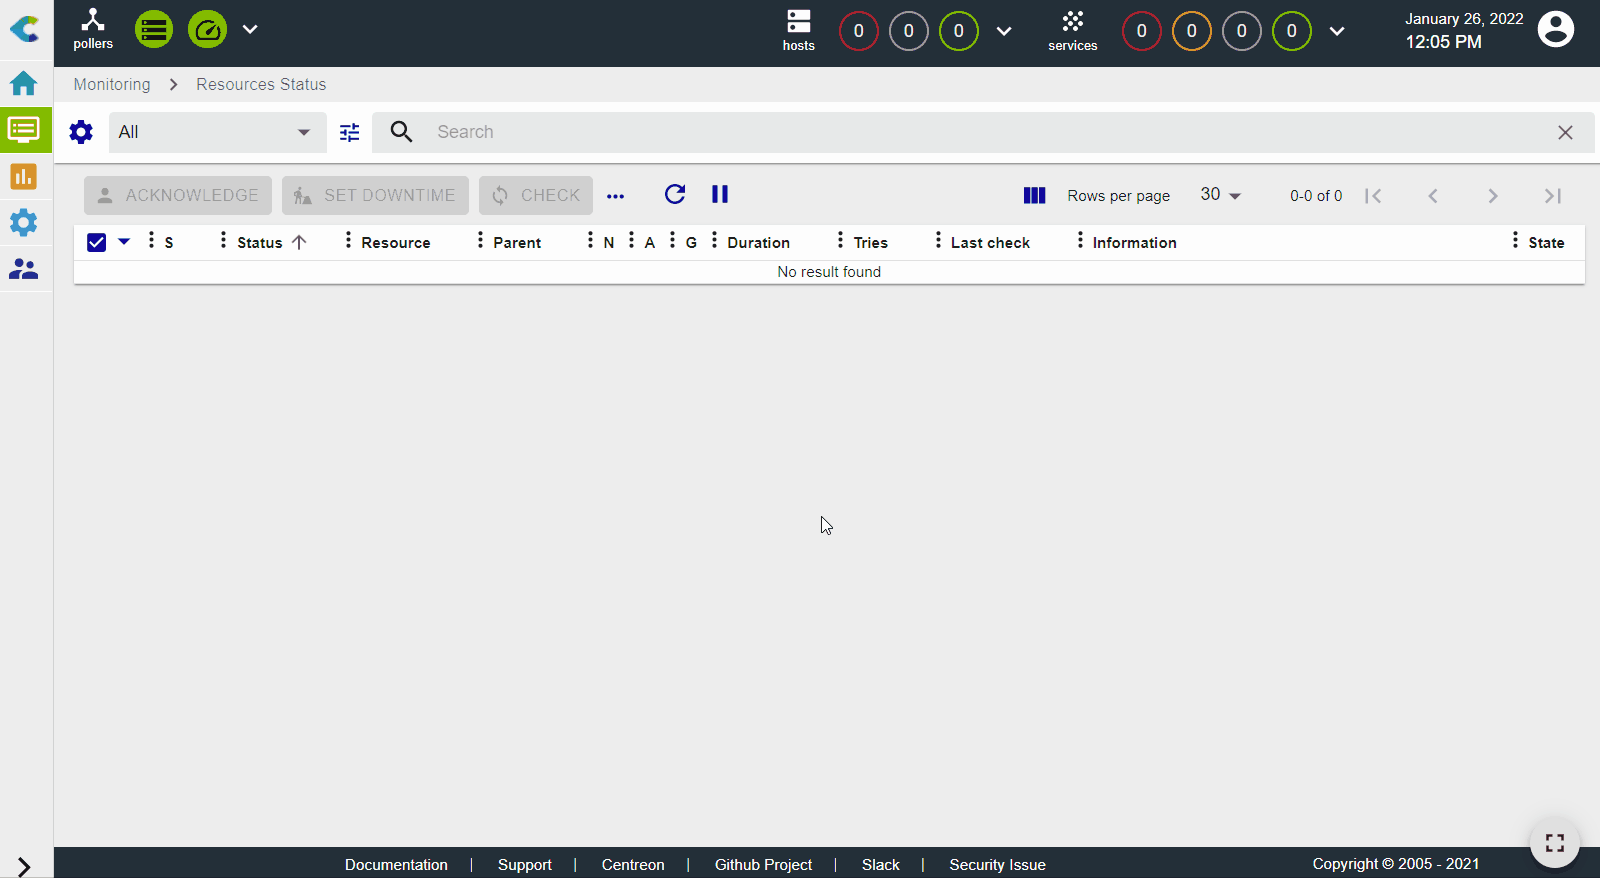
Task: Toggle fullscreen mode button
Action: click(x=1554, y=843)
